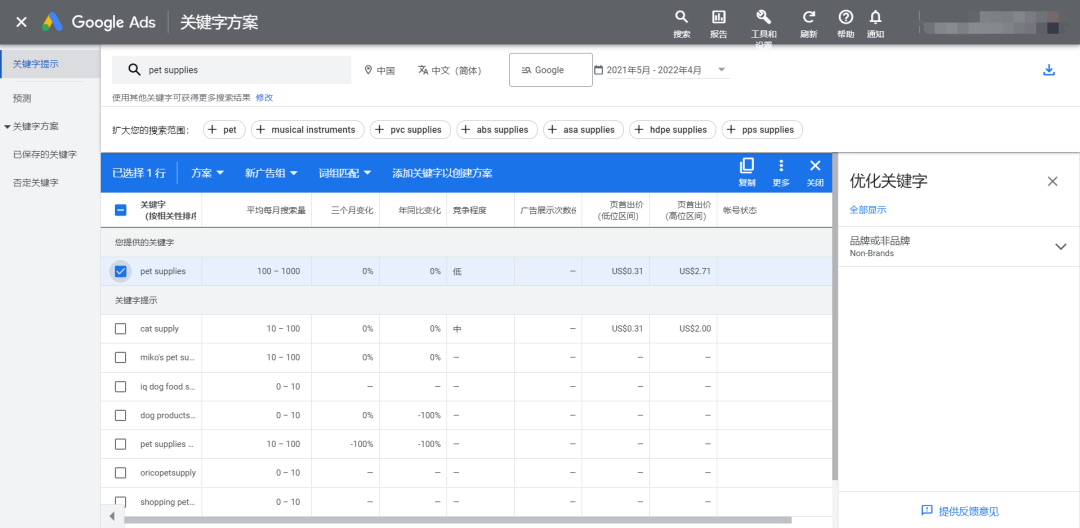Image resolution: width=1080 pixels, height=528 pixels.
Task: Check the 'cat supply' row checkbox
Action: coord(121,329)
